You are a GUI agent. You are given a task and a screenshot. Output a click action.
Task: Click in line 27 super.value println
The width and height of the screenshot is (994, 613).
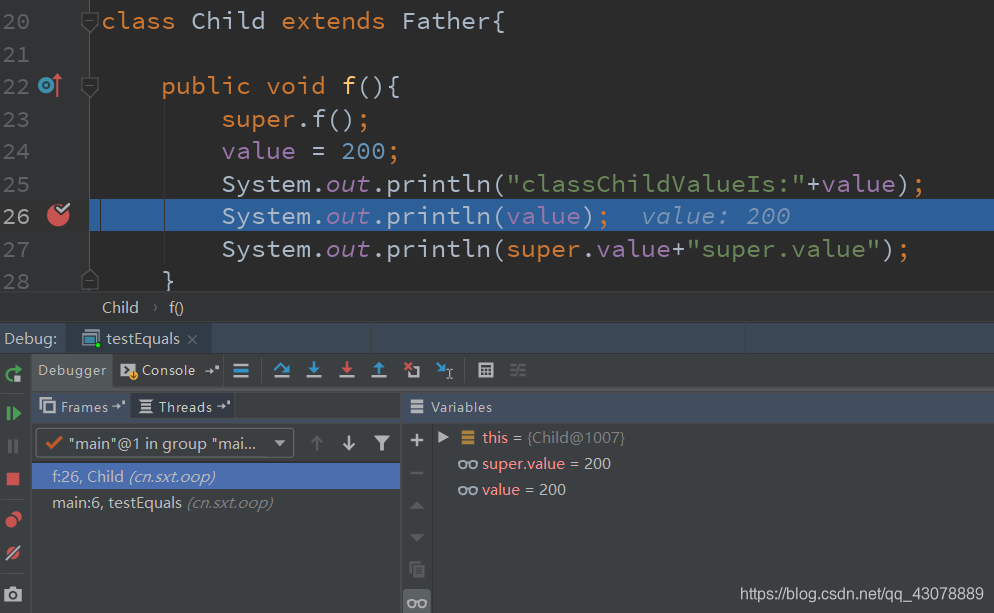pyautogui.click(x=564, y=249)
